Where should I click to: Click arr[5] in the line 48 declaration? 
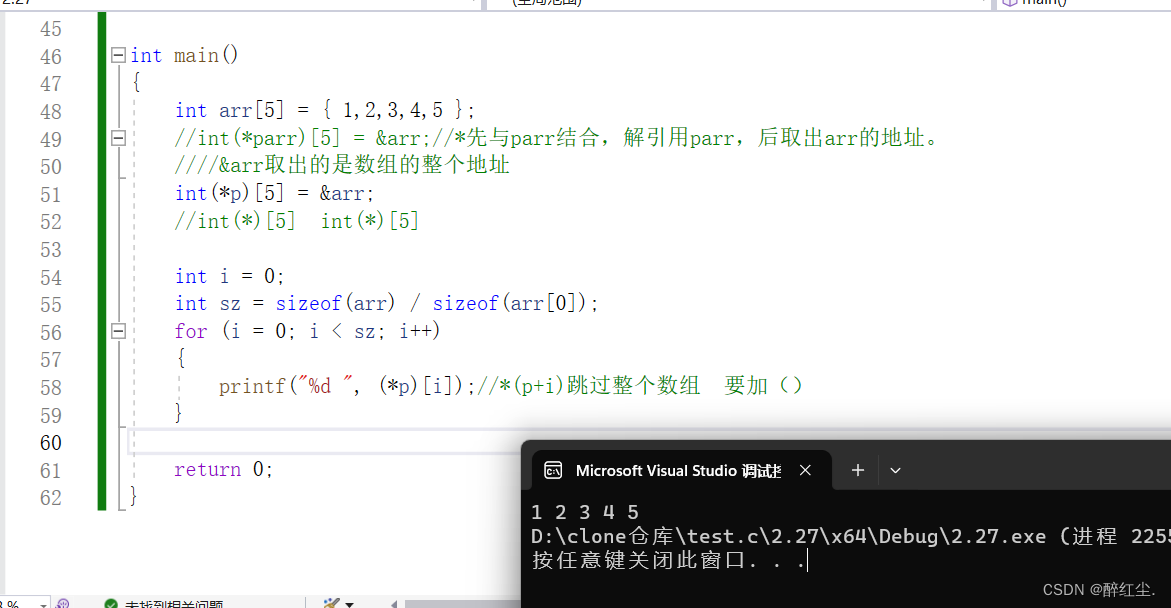click(x=252, y=111)
